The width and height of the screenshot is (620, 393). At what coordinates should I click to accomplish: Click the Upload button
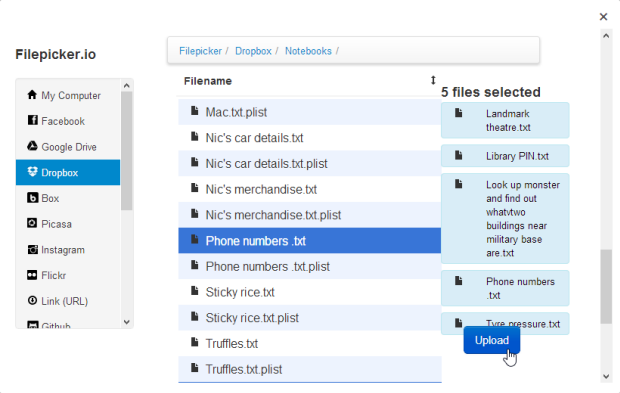pyautogui.click(x=491, y=340)
